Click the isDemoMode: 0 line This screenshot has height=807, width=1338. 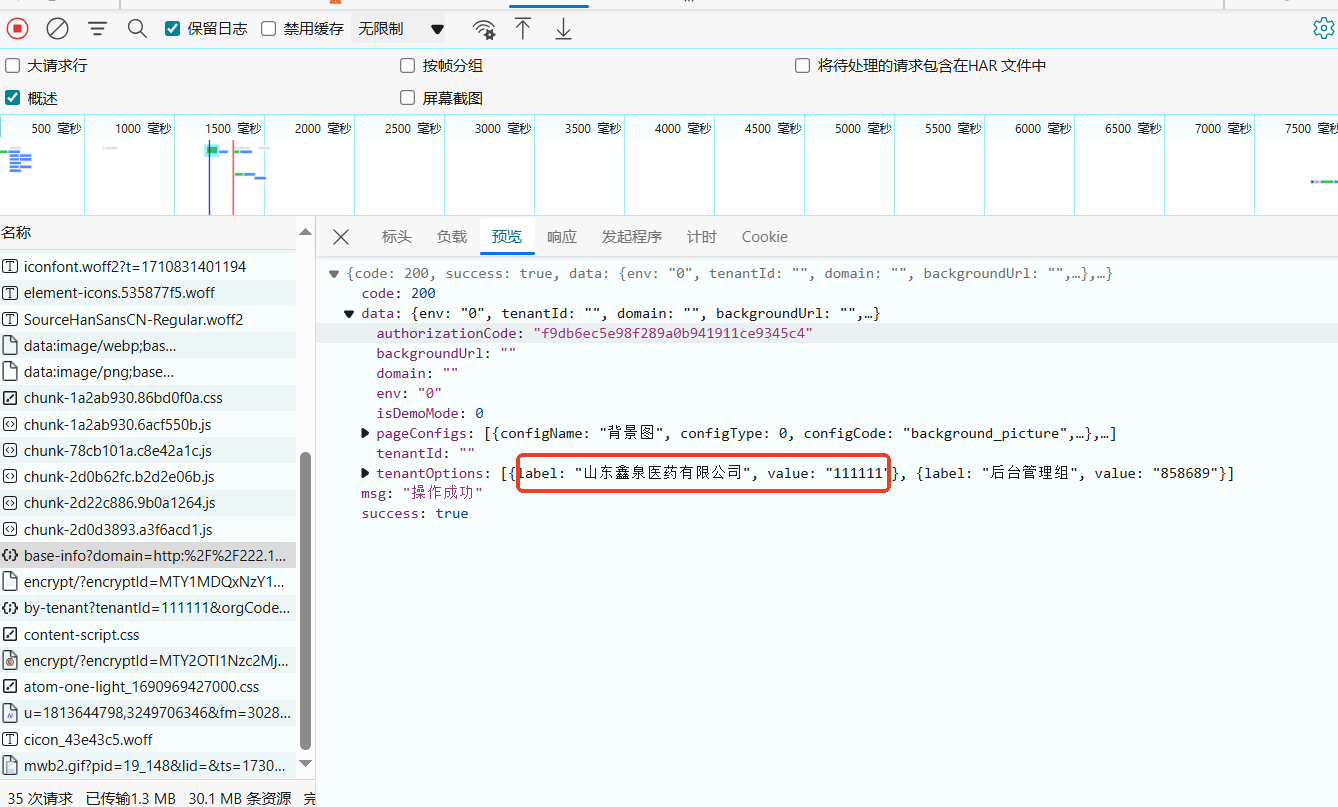click(430, 413)
